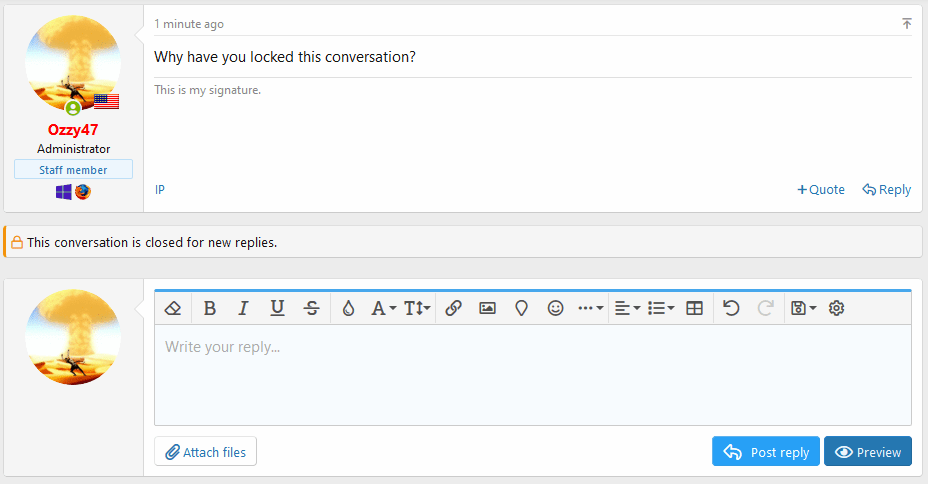Open the text color picker
928x484 pixels.
tap(348, 309)
